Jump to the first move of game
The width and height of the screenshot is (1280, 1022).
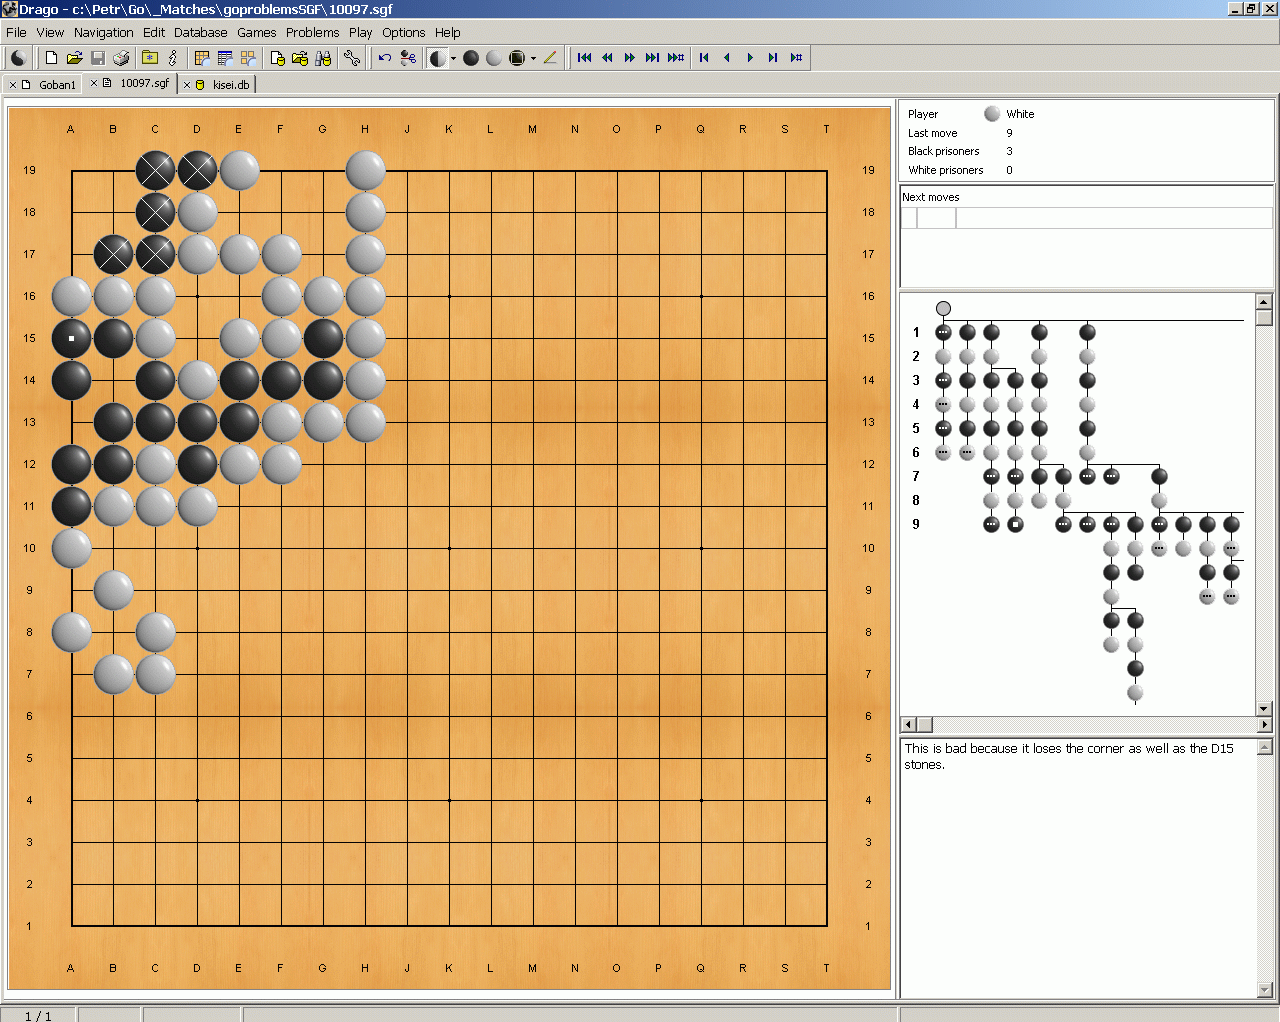[585, 58]
